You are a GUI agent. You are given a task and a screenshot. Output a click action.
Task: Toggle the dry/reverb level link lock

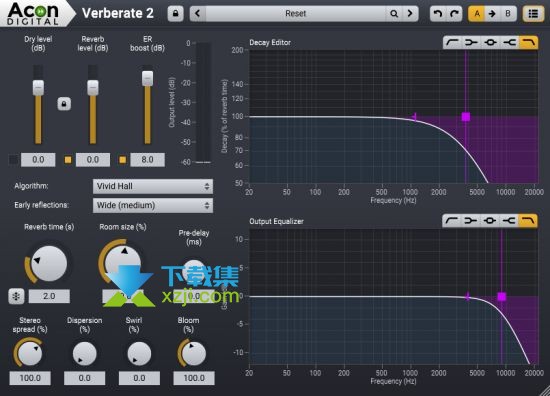click(64, 104)
